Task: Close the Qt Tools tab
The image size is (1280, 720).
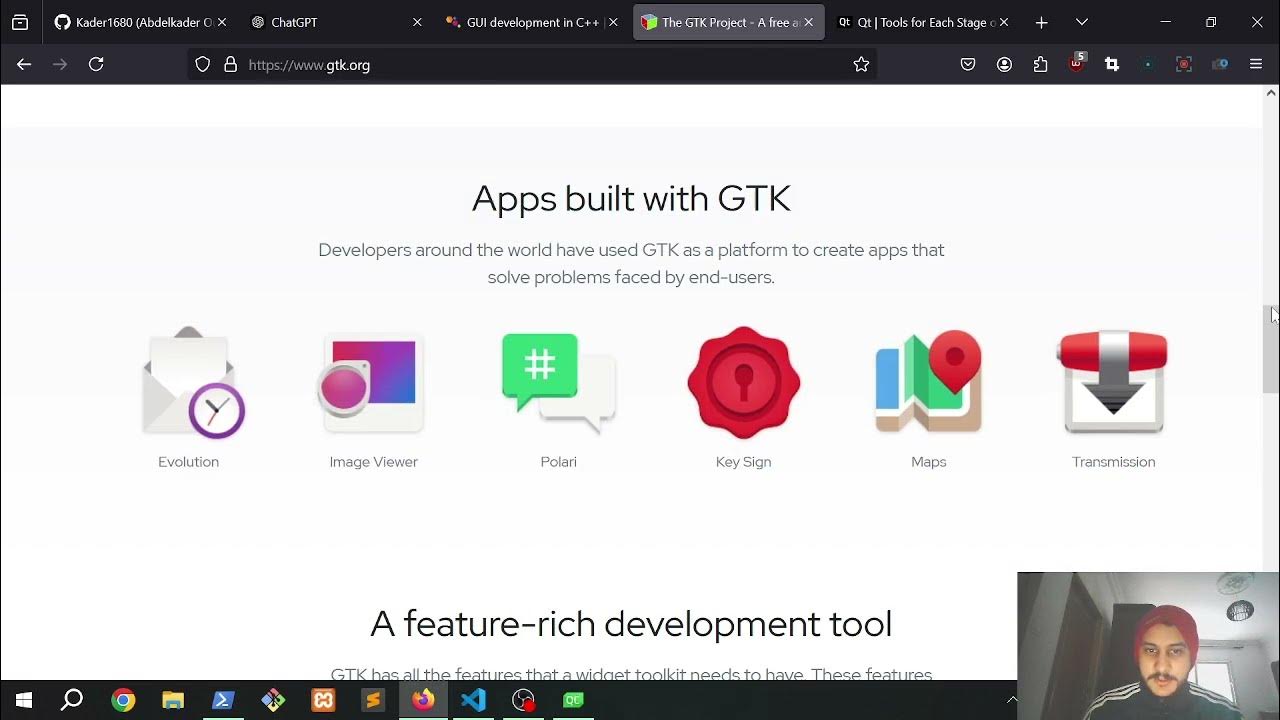Action: pyautogui.click(x=1004, y=22)
